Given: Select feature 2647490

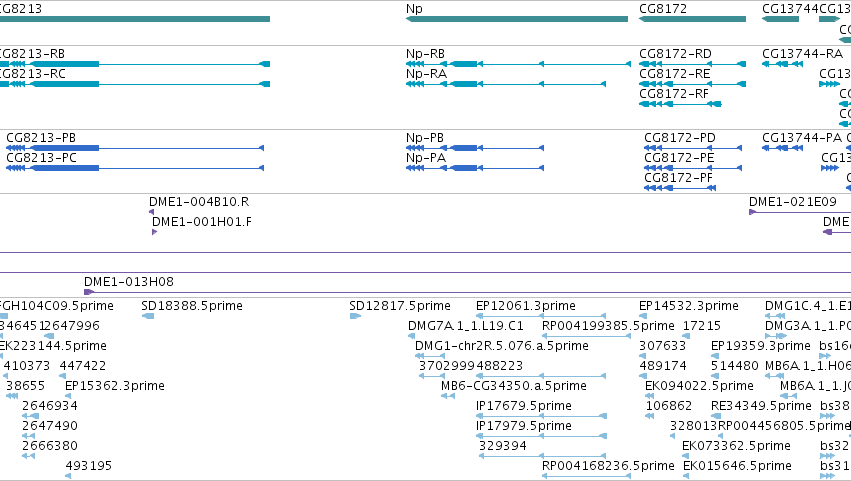Looking at the screenshot, I should (28, 436).
